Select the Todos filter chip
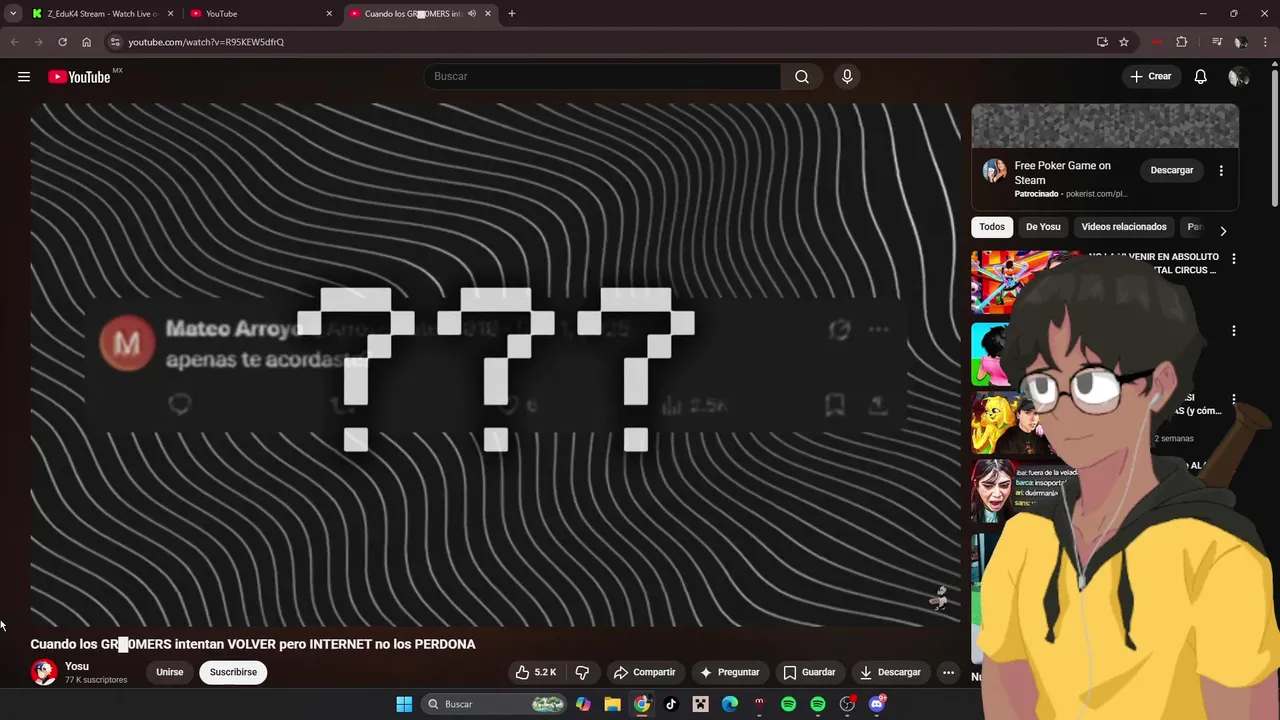 point(992,227)
